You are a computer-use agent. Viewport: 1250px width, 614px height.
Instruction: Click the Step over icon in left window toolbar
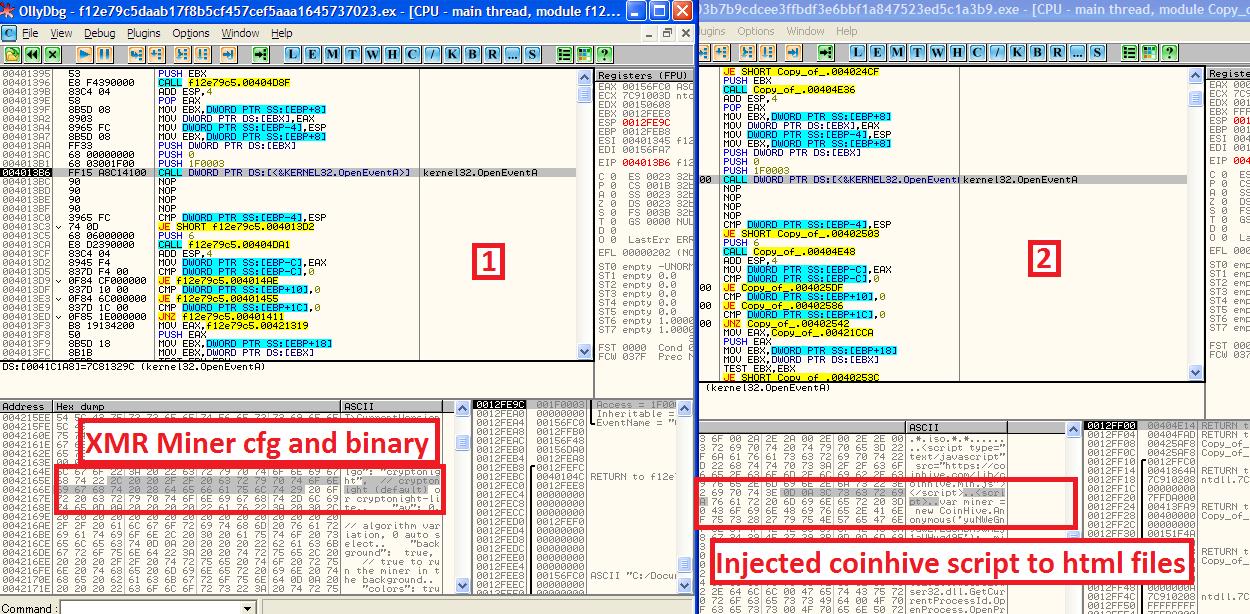pos(156,53)
